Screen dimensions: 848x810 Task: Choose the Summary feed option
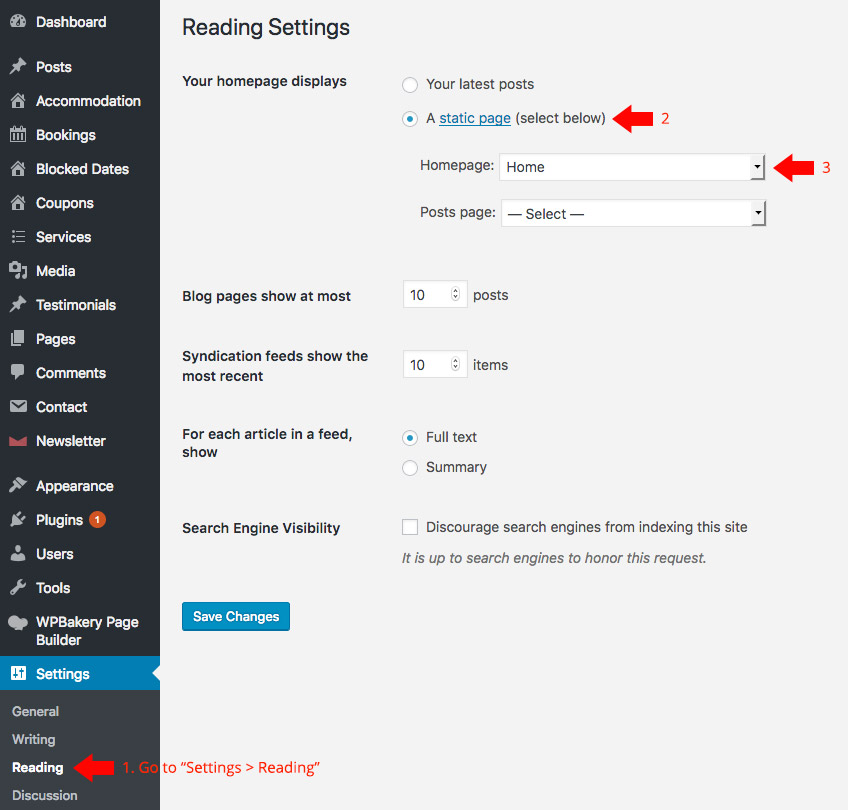(x=410, y=467)
